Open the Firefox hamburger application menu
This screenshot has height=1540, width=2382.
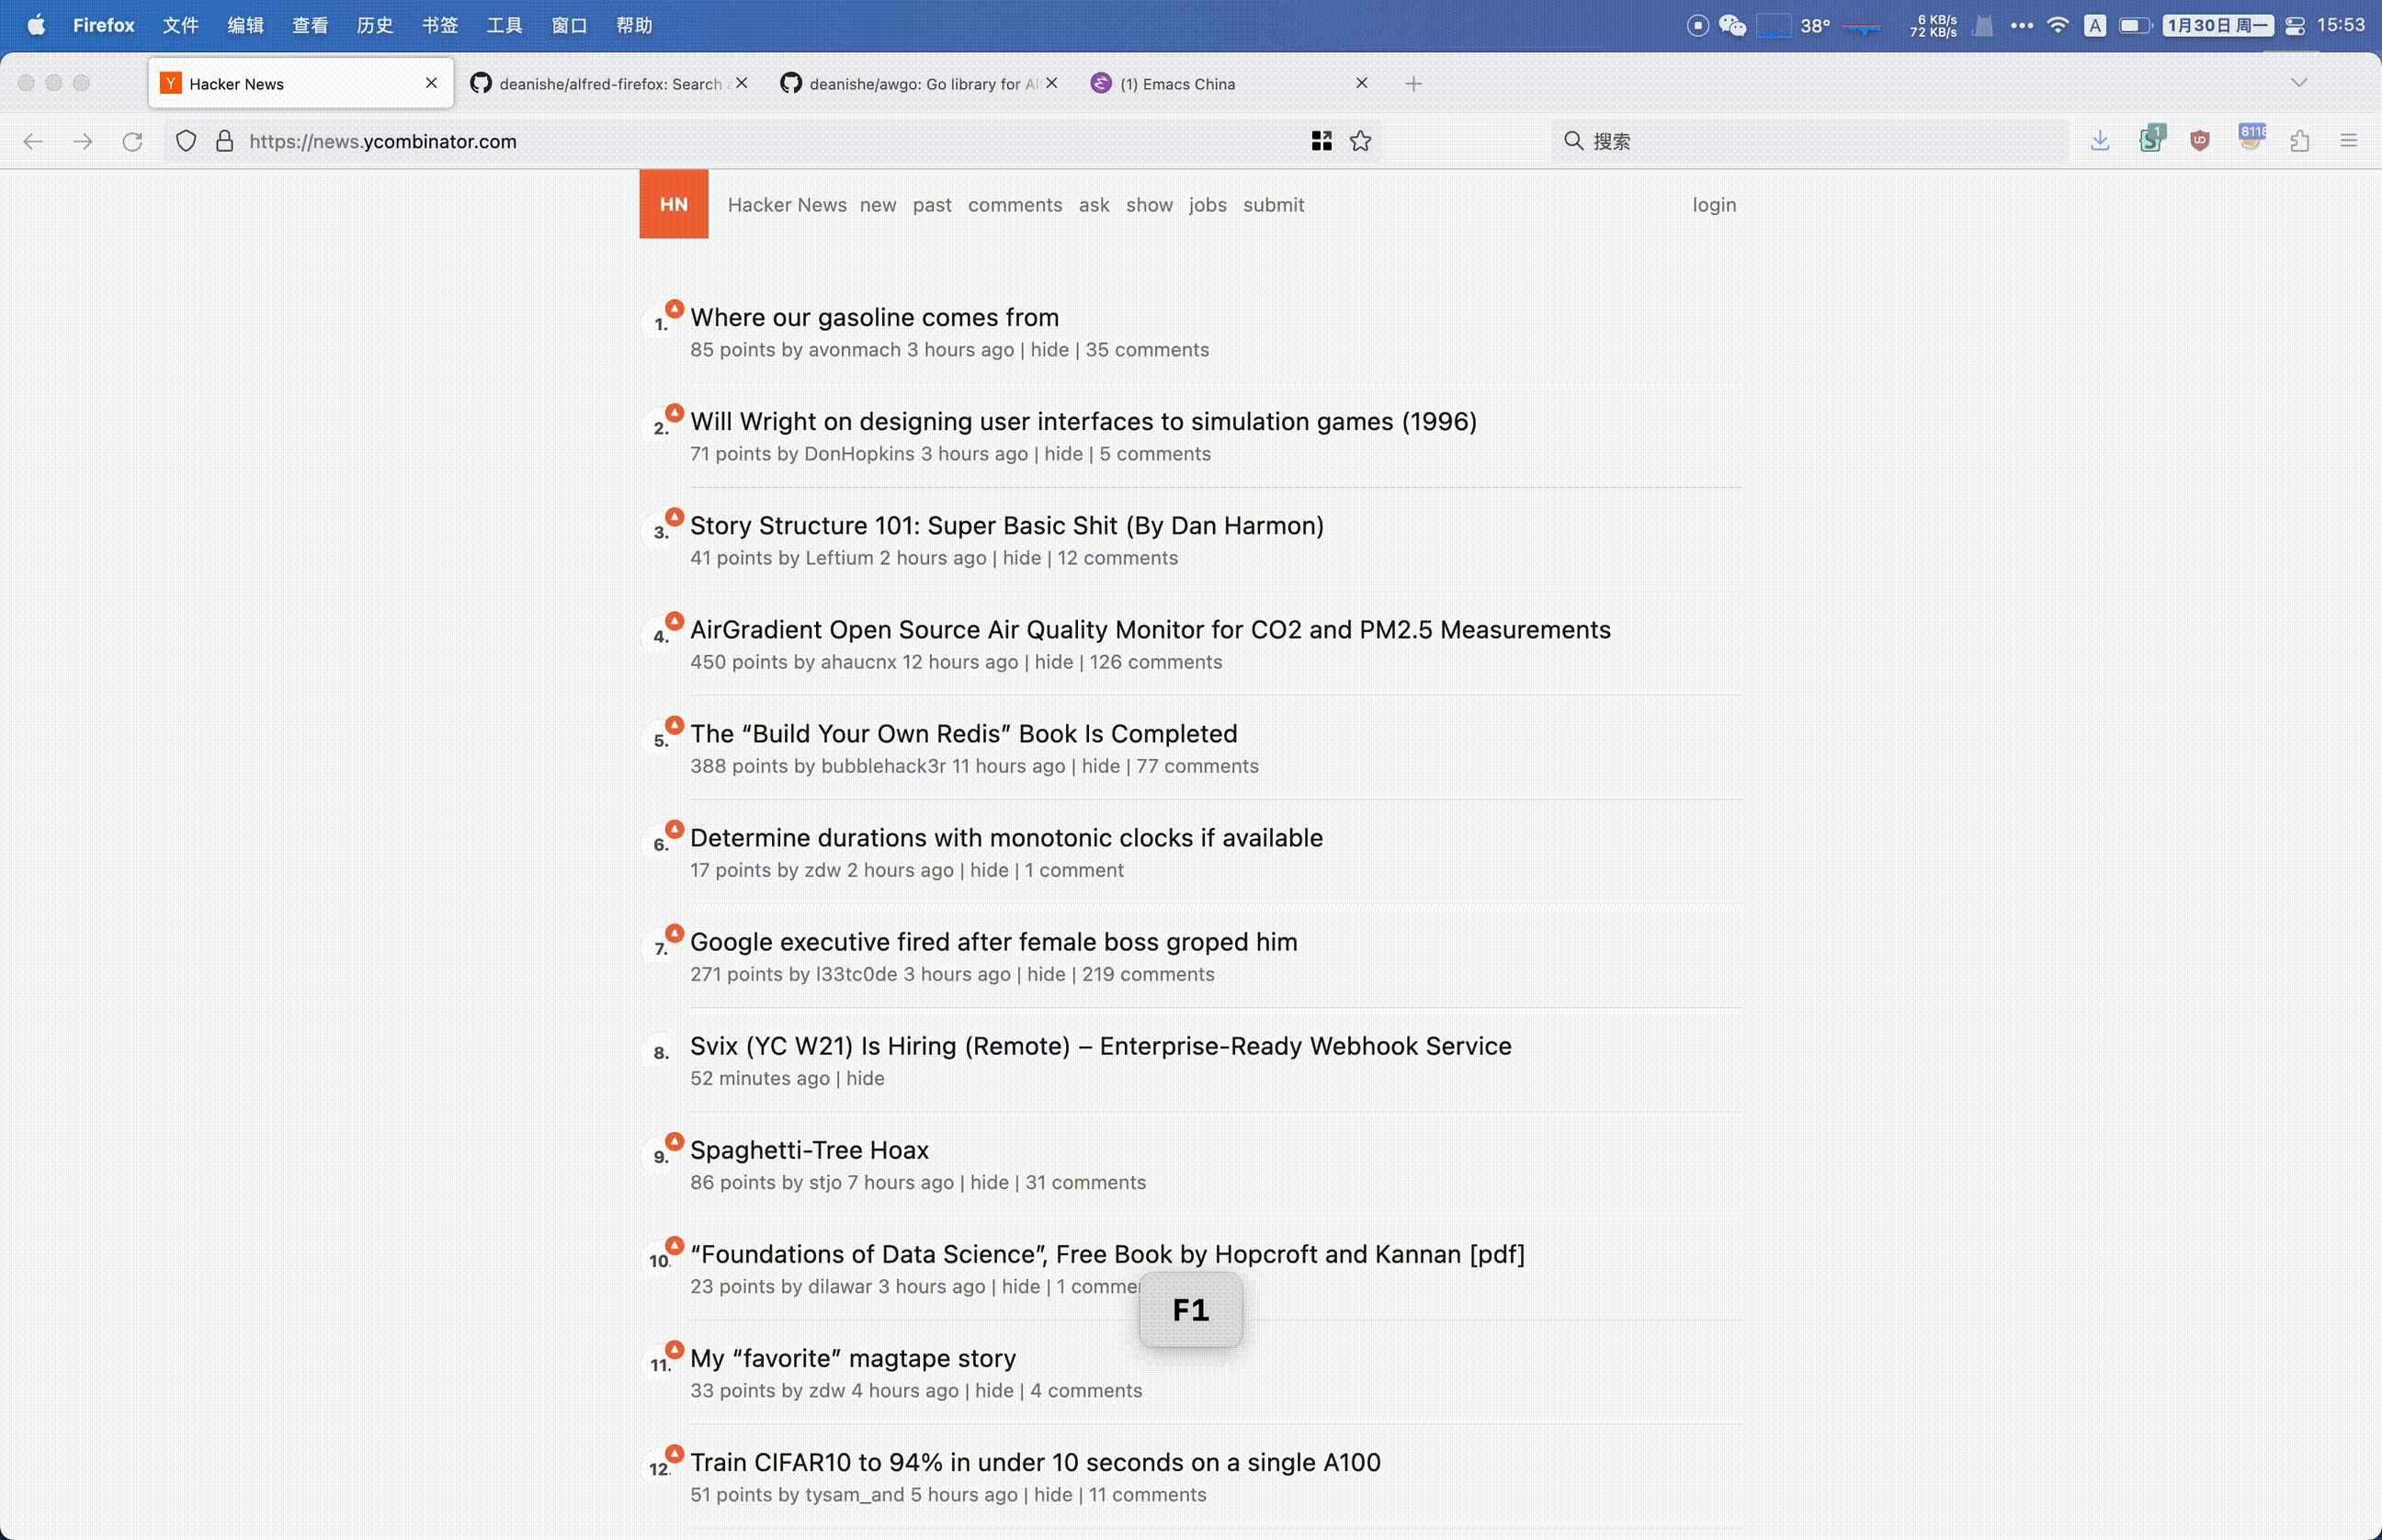click(2349, 141)
